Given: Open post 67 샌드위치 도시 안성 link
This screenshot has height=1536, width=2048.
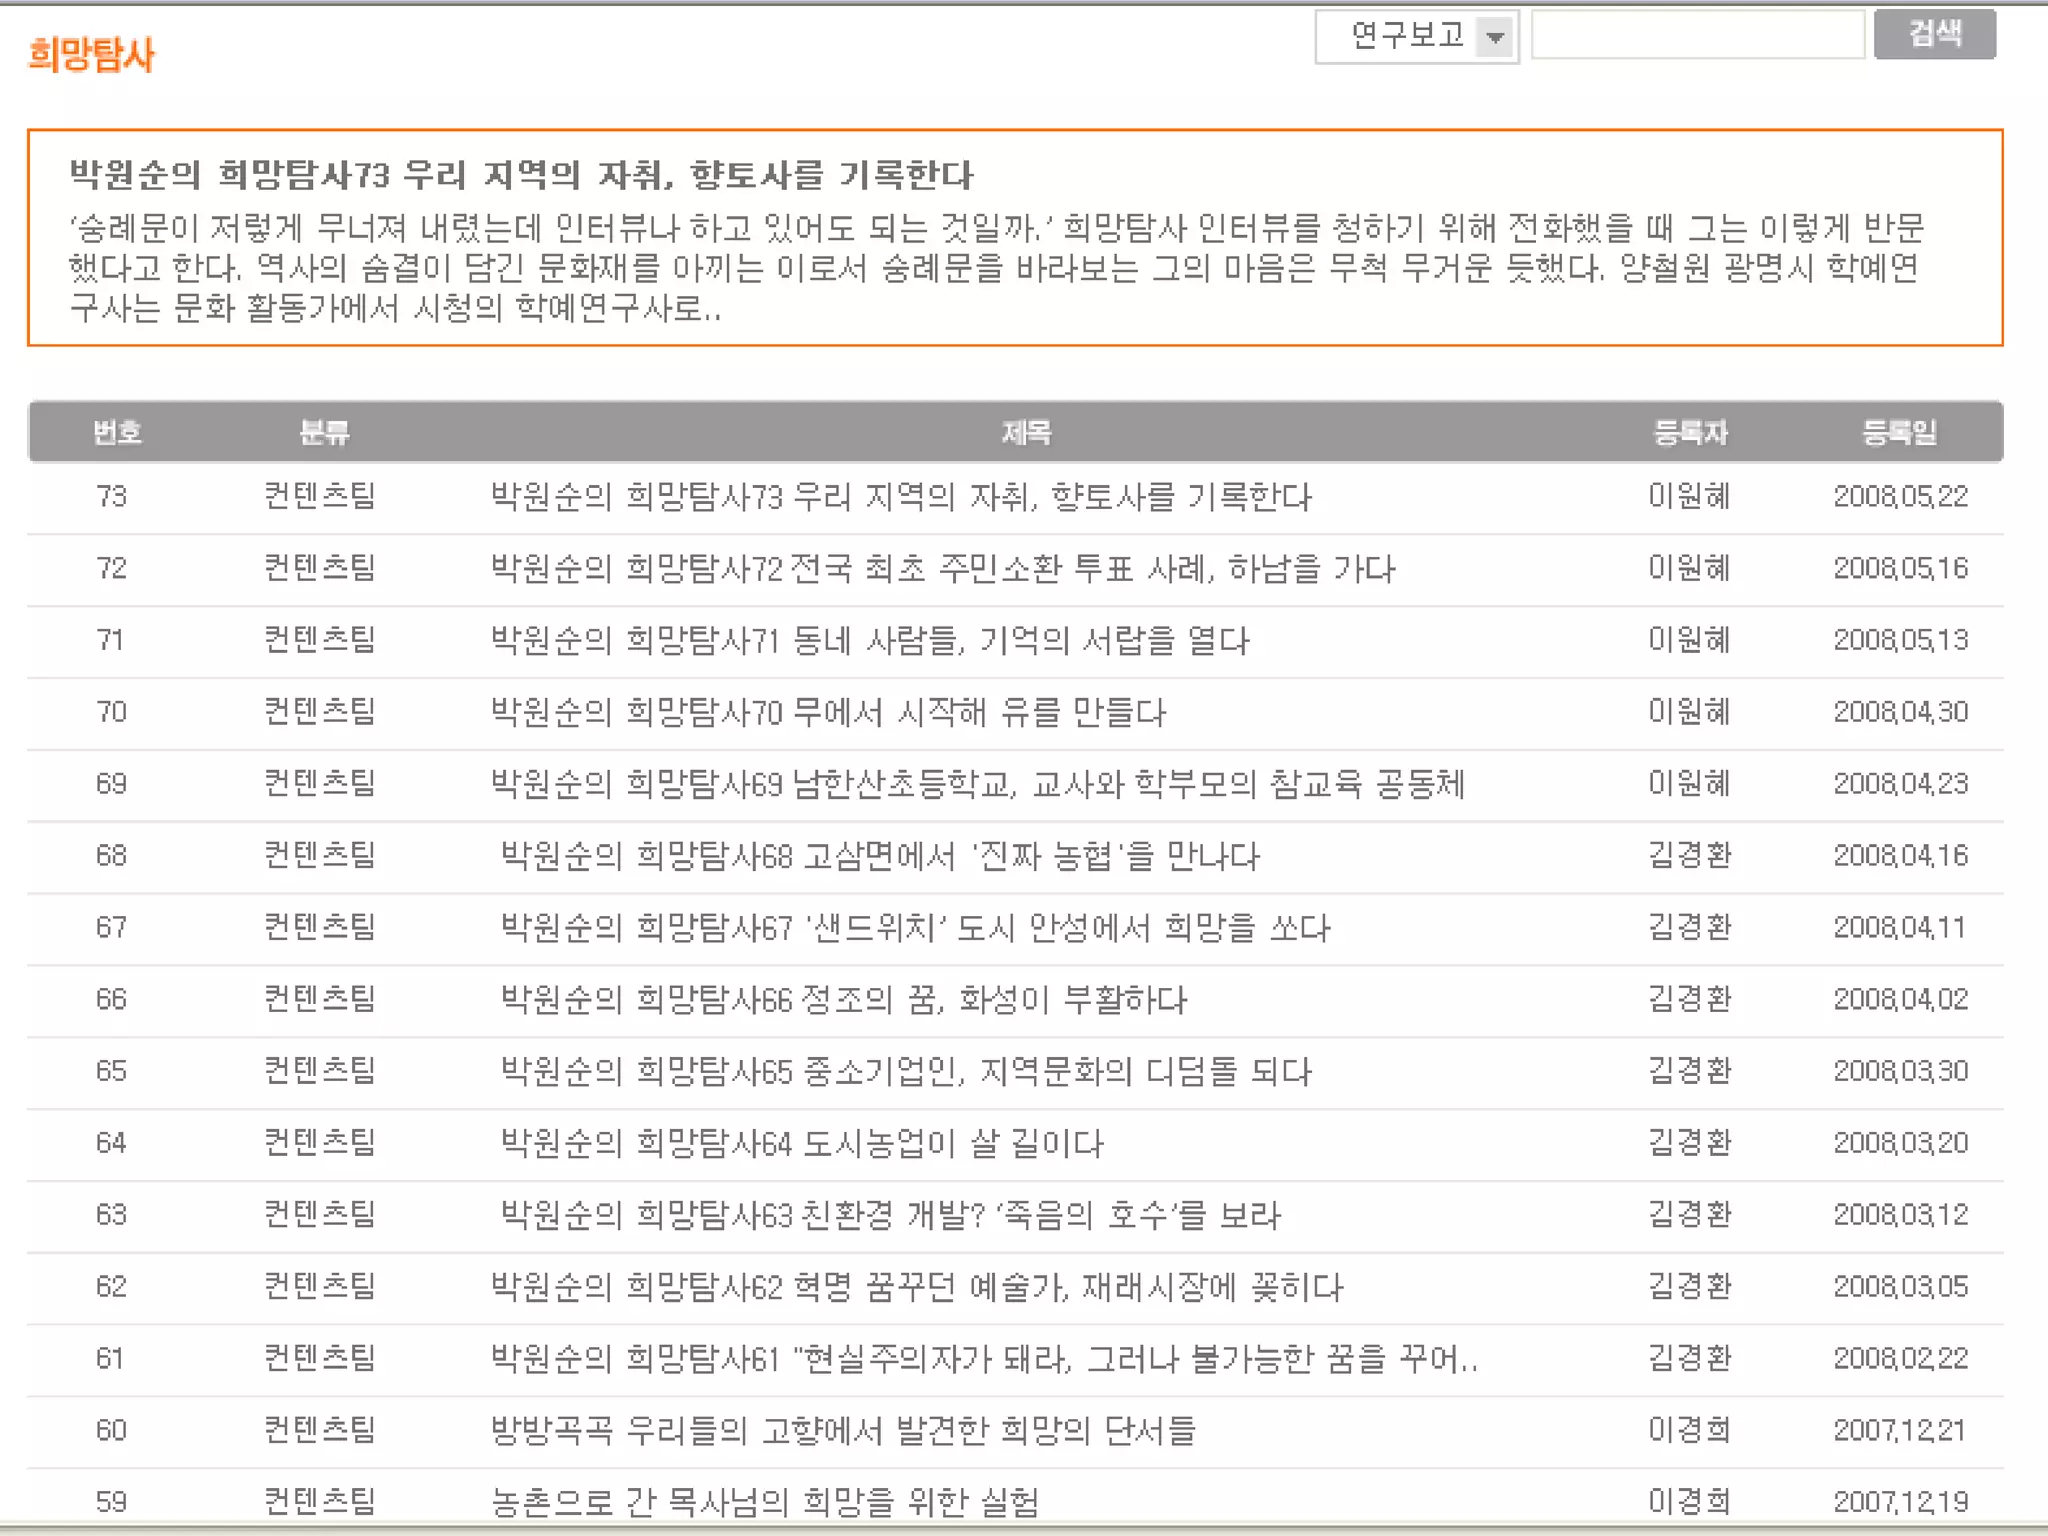Looking at the screenshot, I should [915, 929].
